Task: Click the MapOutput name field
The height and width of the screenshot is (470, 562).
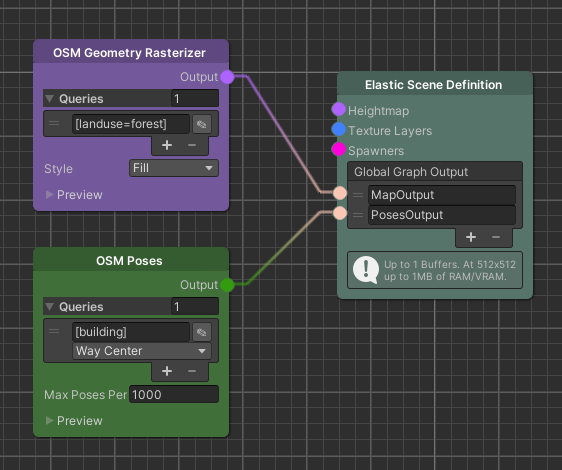Action: [442, 195]
